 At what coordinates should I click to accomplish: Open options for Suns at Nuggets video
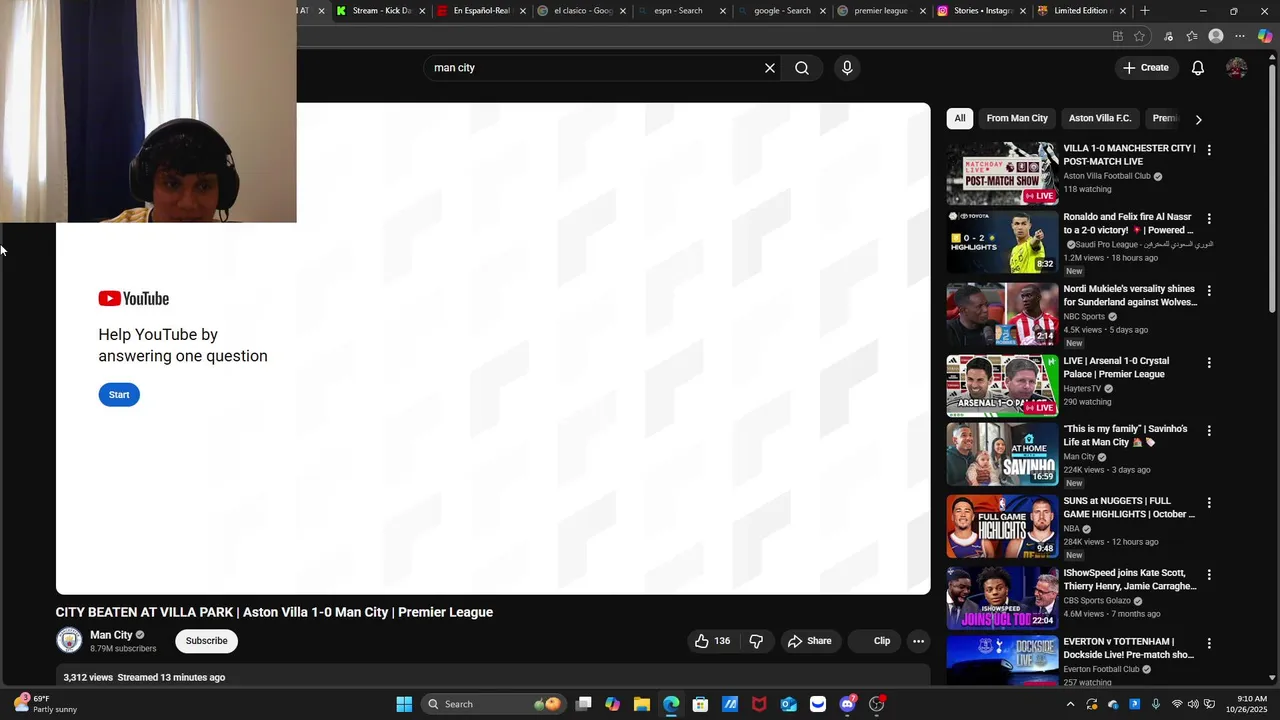coord(1209,503)
